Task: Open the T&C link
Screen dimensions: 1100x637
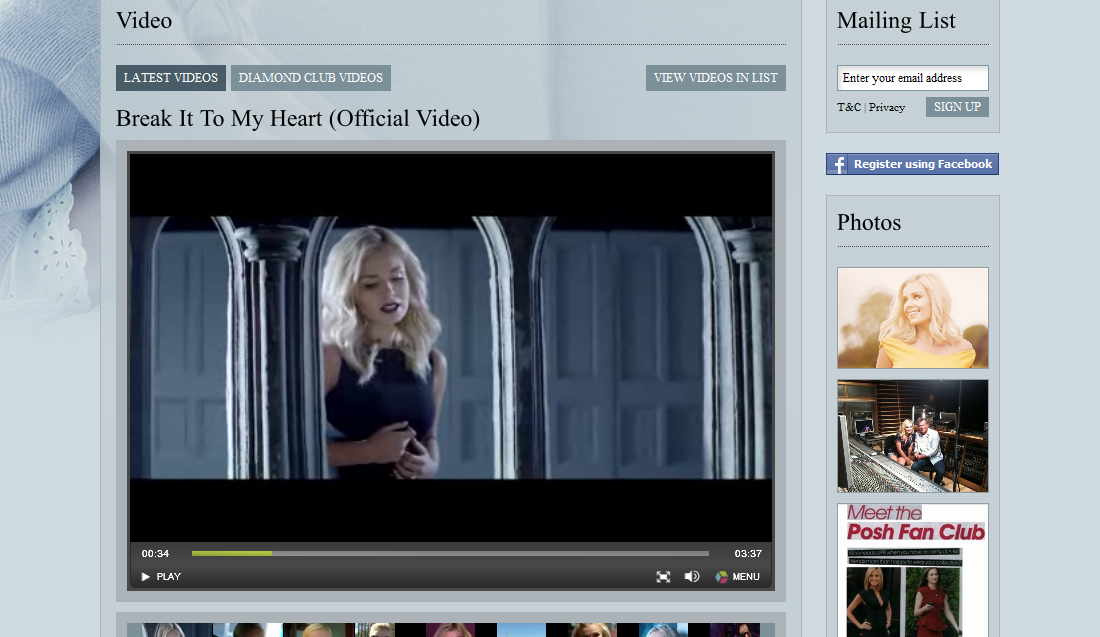Action: coord(849,107)
